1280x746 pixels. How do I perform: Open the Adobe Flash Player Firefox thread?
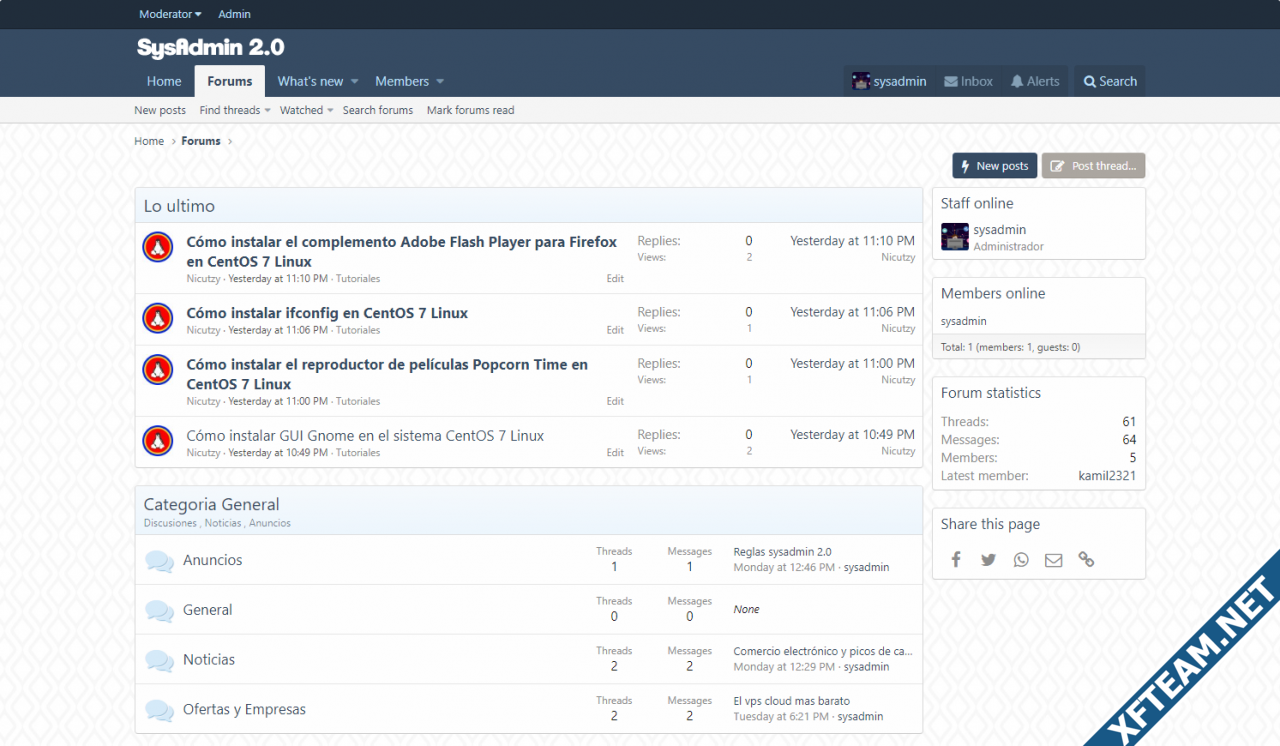tap(402, 252)
